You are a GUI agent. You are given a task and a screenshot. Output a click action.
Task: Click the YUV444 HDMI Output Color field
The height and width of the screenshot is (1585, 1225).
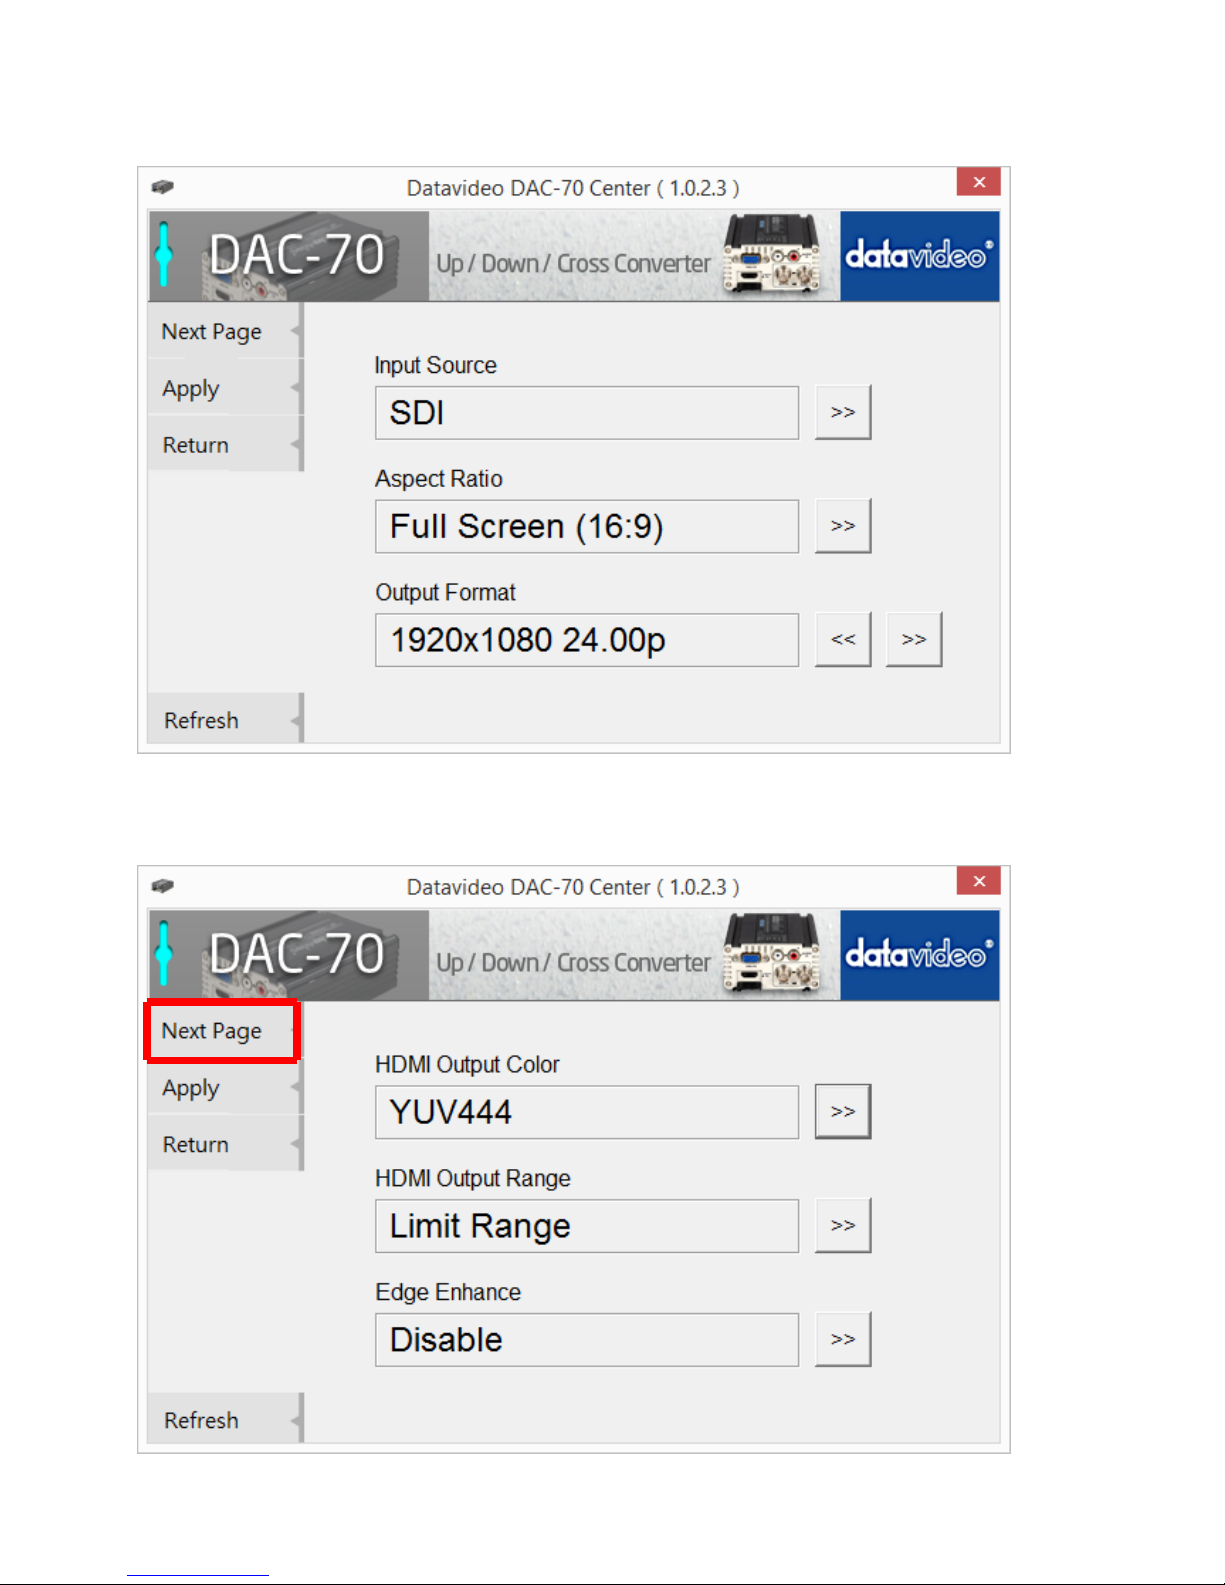(x=587, y=1112)
